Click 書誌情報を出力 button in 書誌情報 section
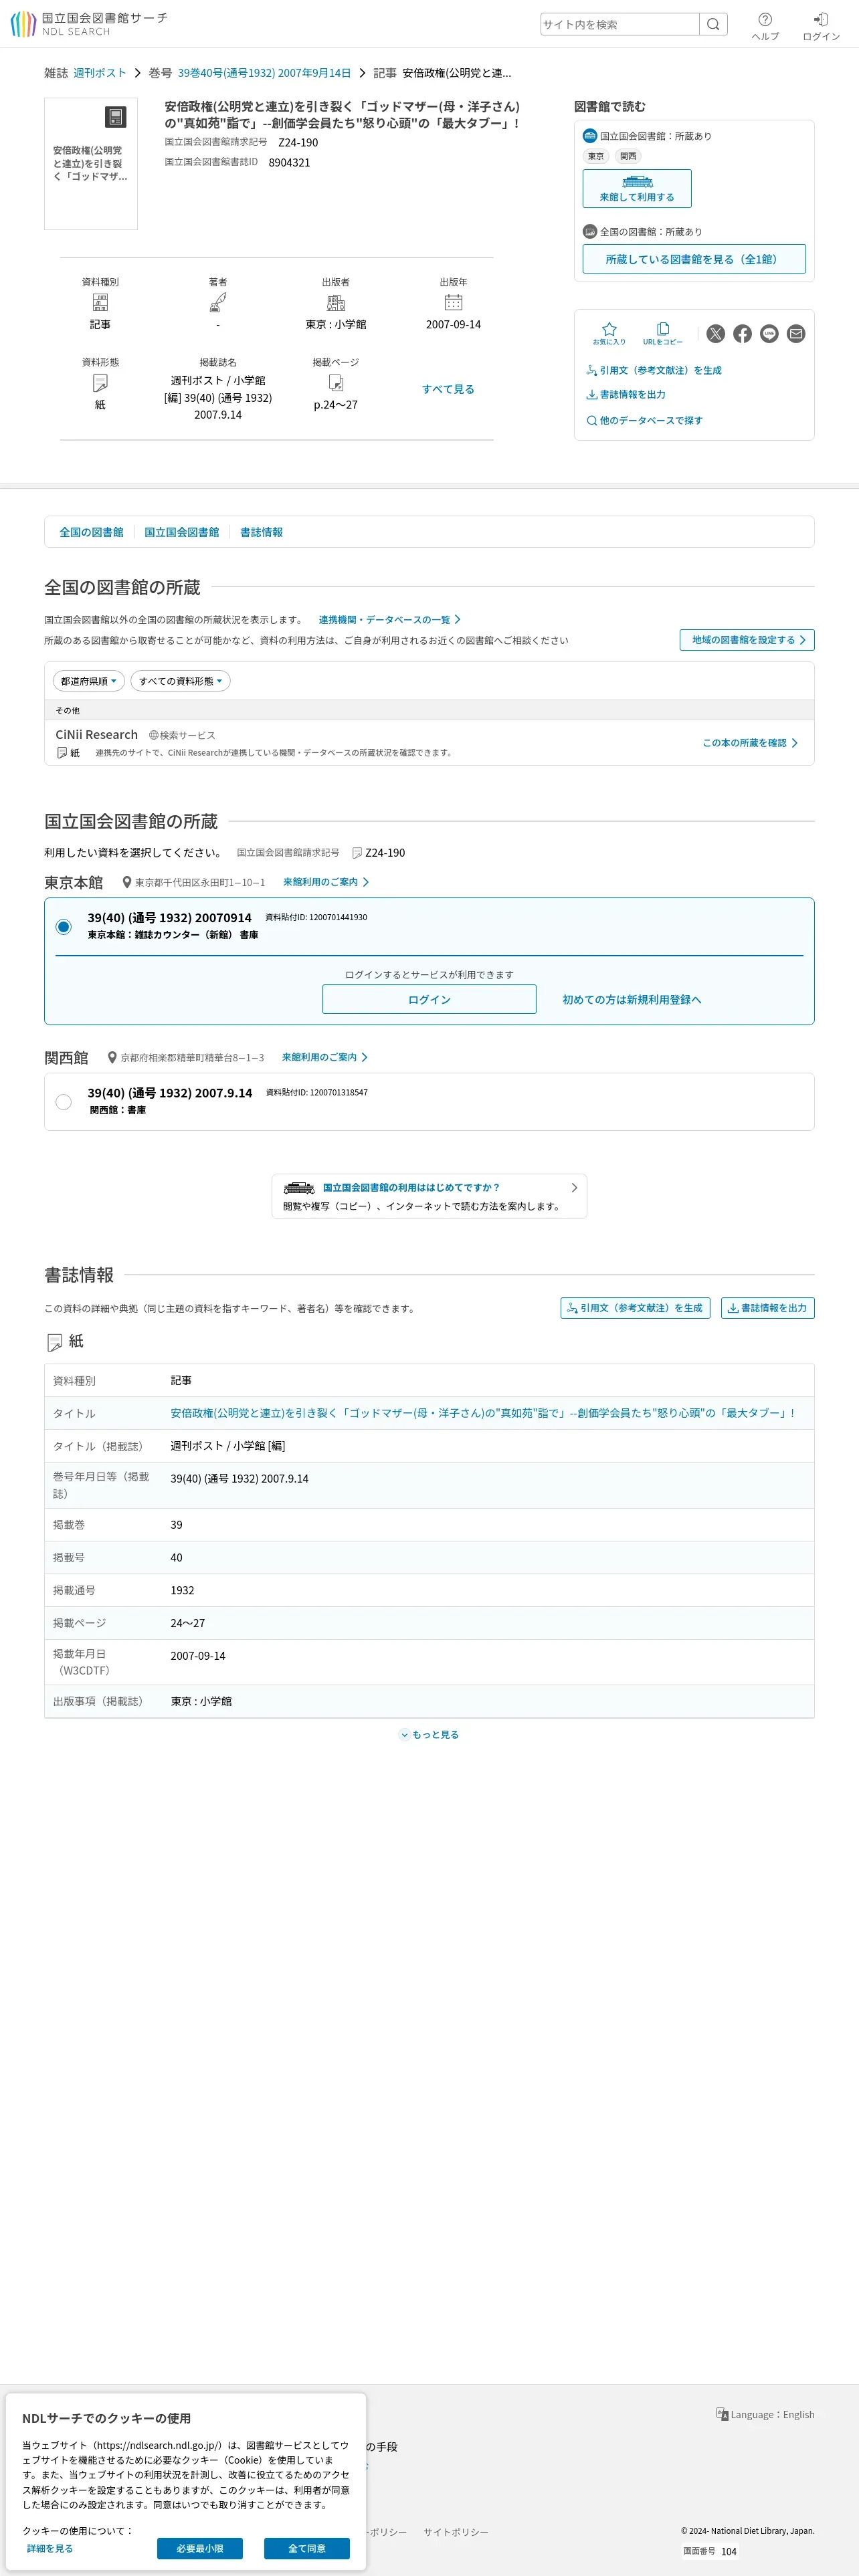The width and height of the screenshot is (859, 2576). (768, 1308)
